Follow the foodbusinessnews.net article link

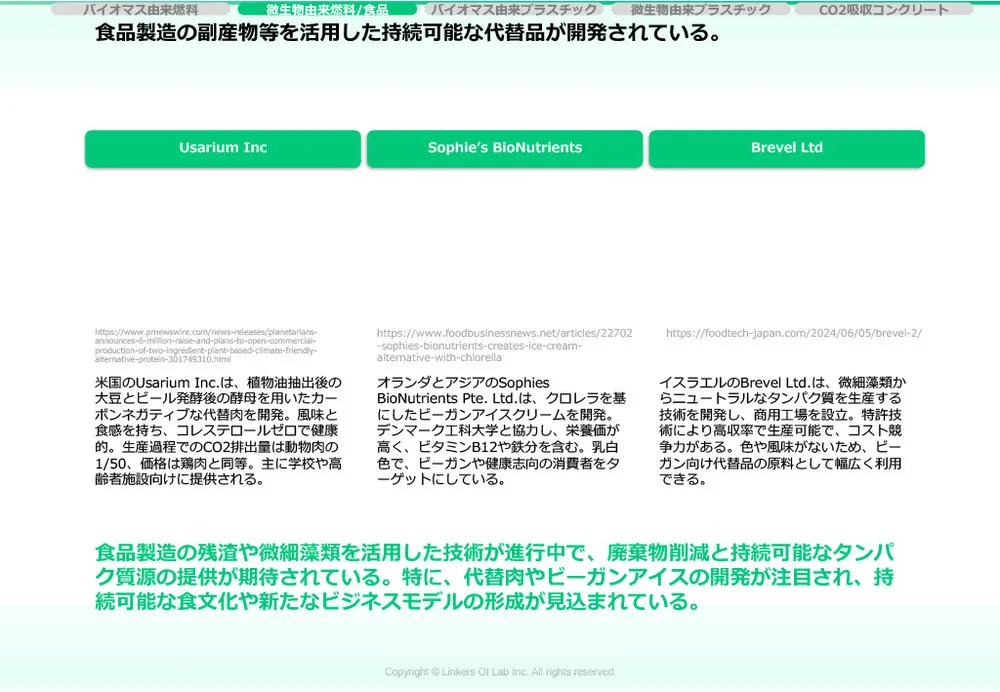504,345
